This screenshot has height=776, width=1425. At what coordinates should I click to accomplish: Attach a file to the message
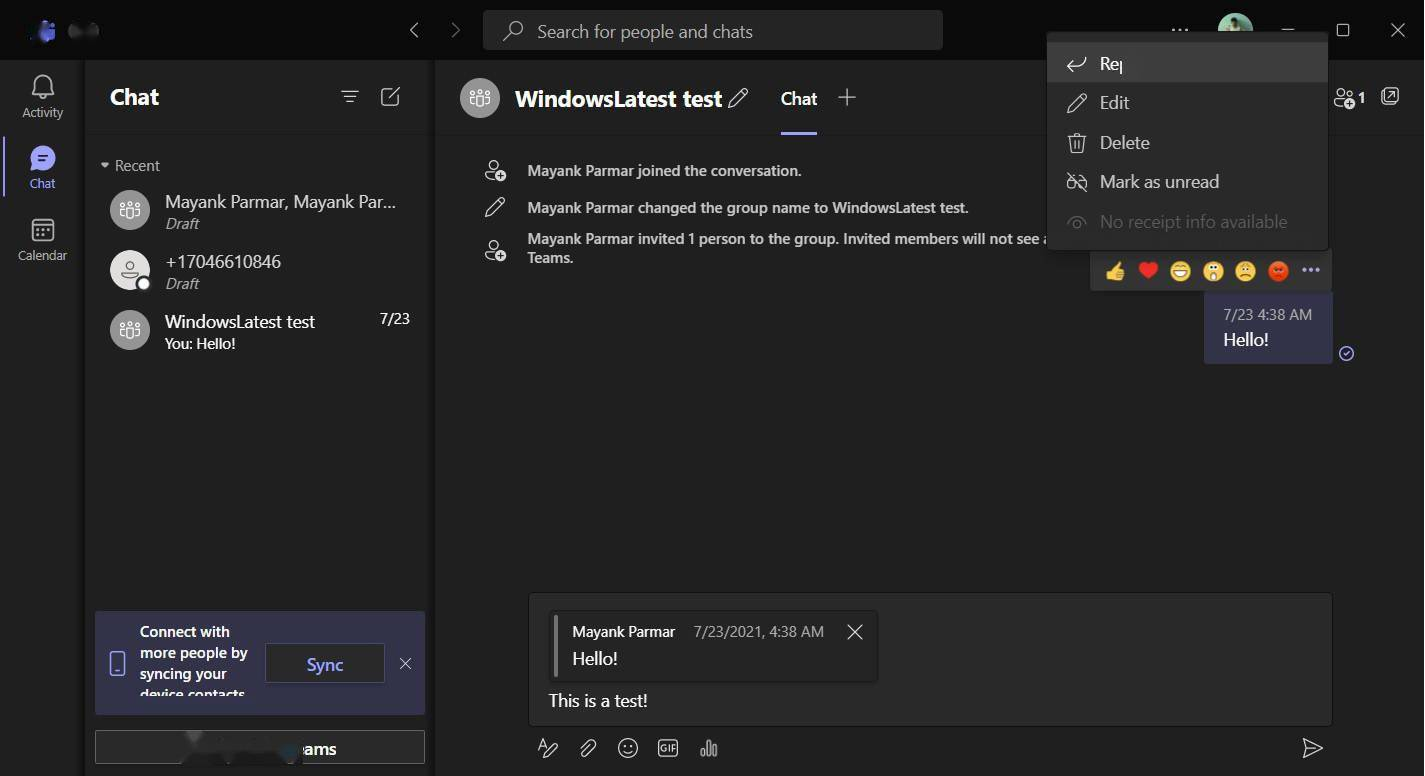(x=588, y=748)
